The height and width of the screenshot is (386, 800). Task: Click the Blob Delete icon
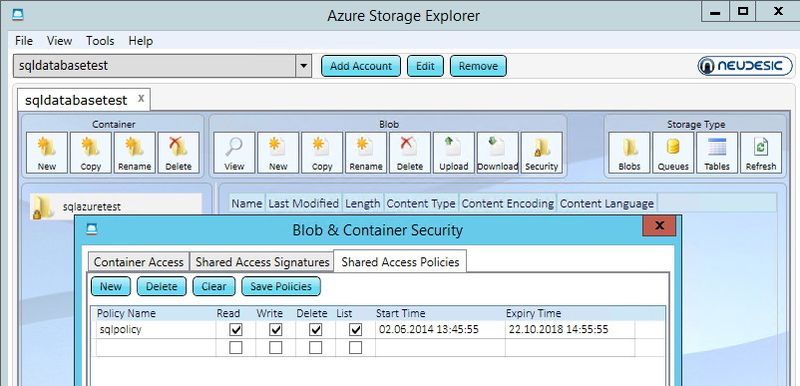point(410,153)
